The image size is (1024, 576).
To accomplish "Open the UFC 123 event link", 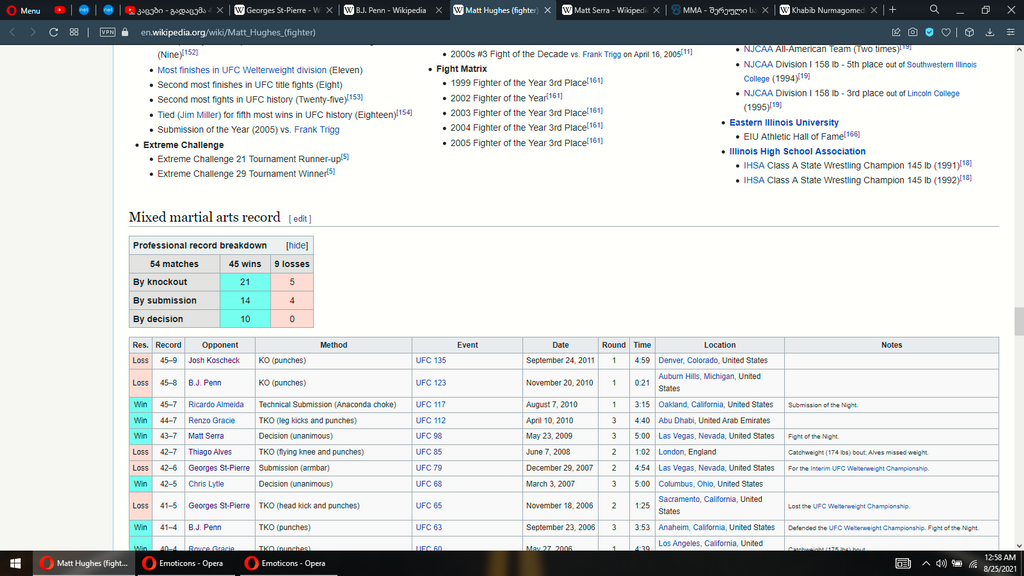I will 430,383.
